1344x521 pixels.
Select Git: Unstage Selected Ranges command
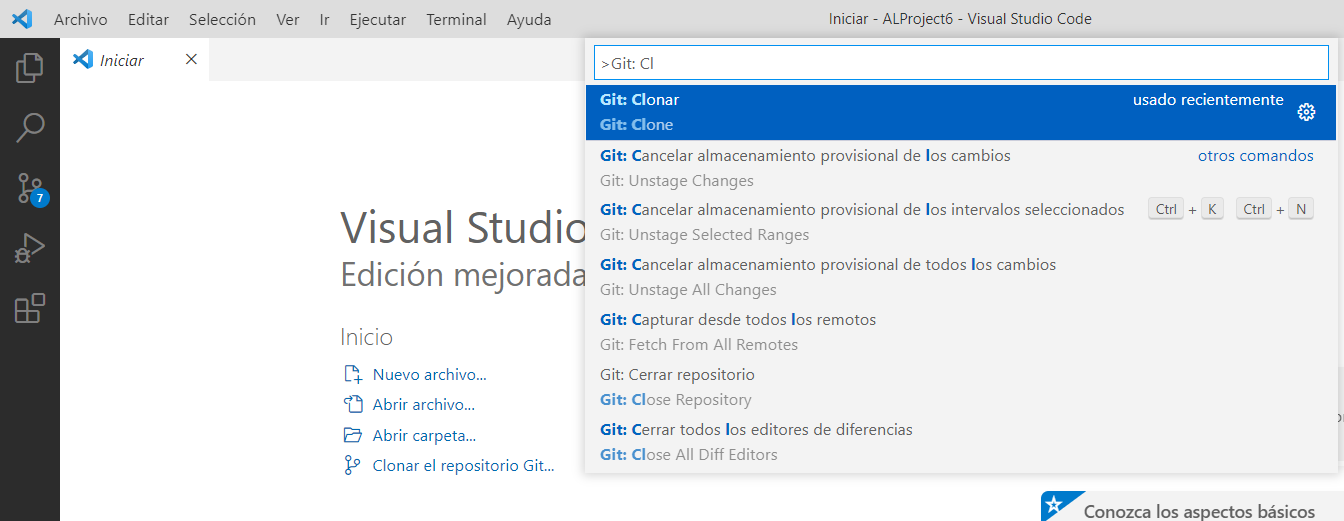point(961,222)
